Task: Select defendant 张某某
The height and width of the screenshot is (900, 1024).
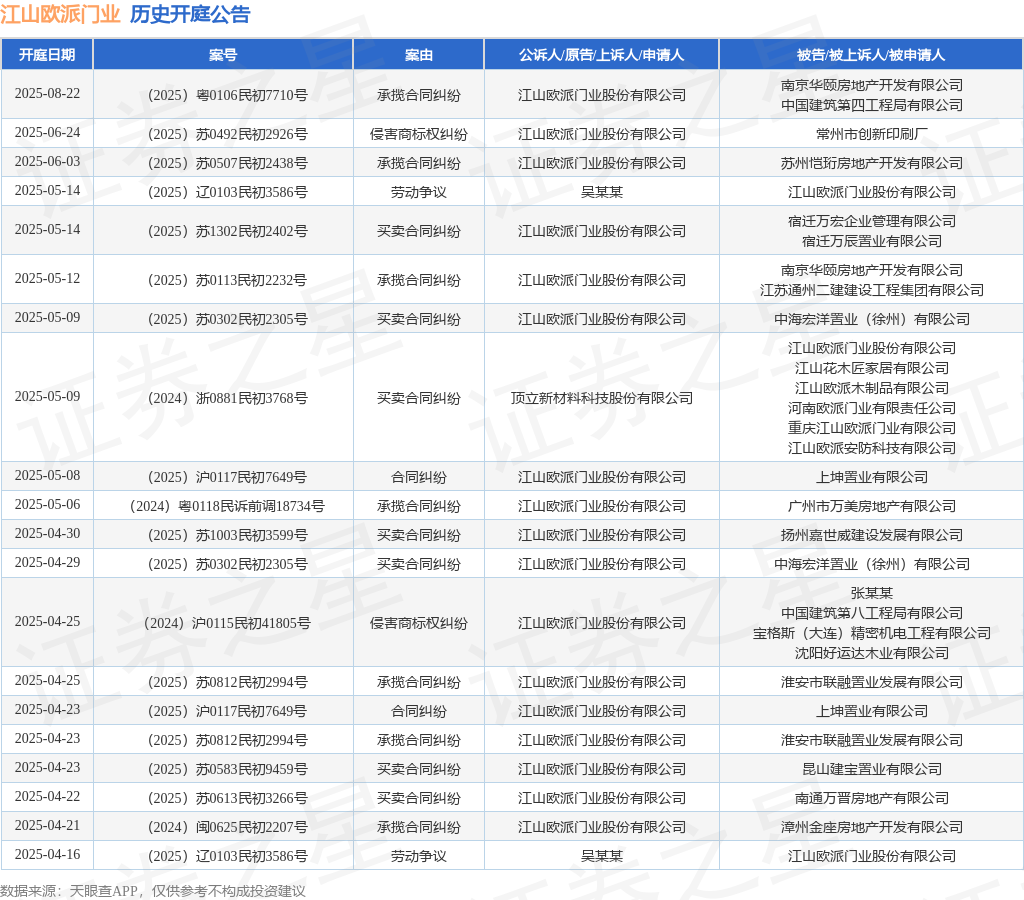Action: 872,593
